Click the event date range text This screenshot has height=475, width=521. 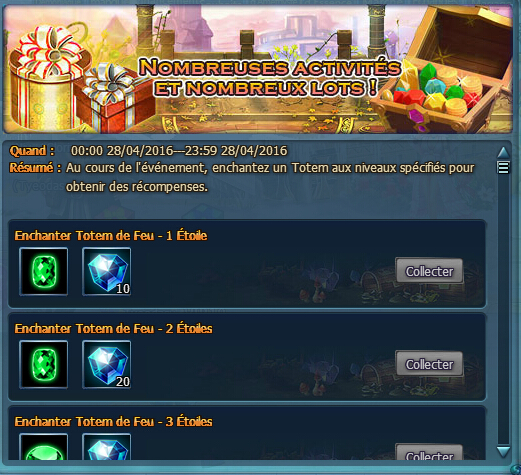coord(179,151)
